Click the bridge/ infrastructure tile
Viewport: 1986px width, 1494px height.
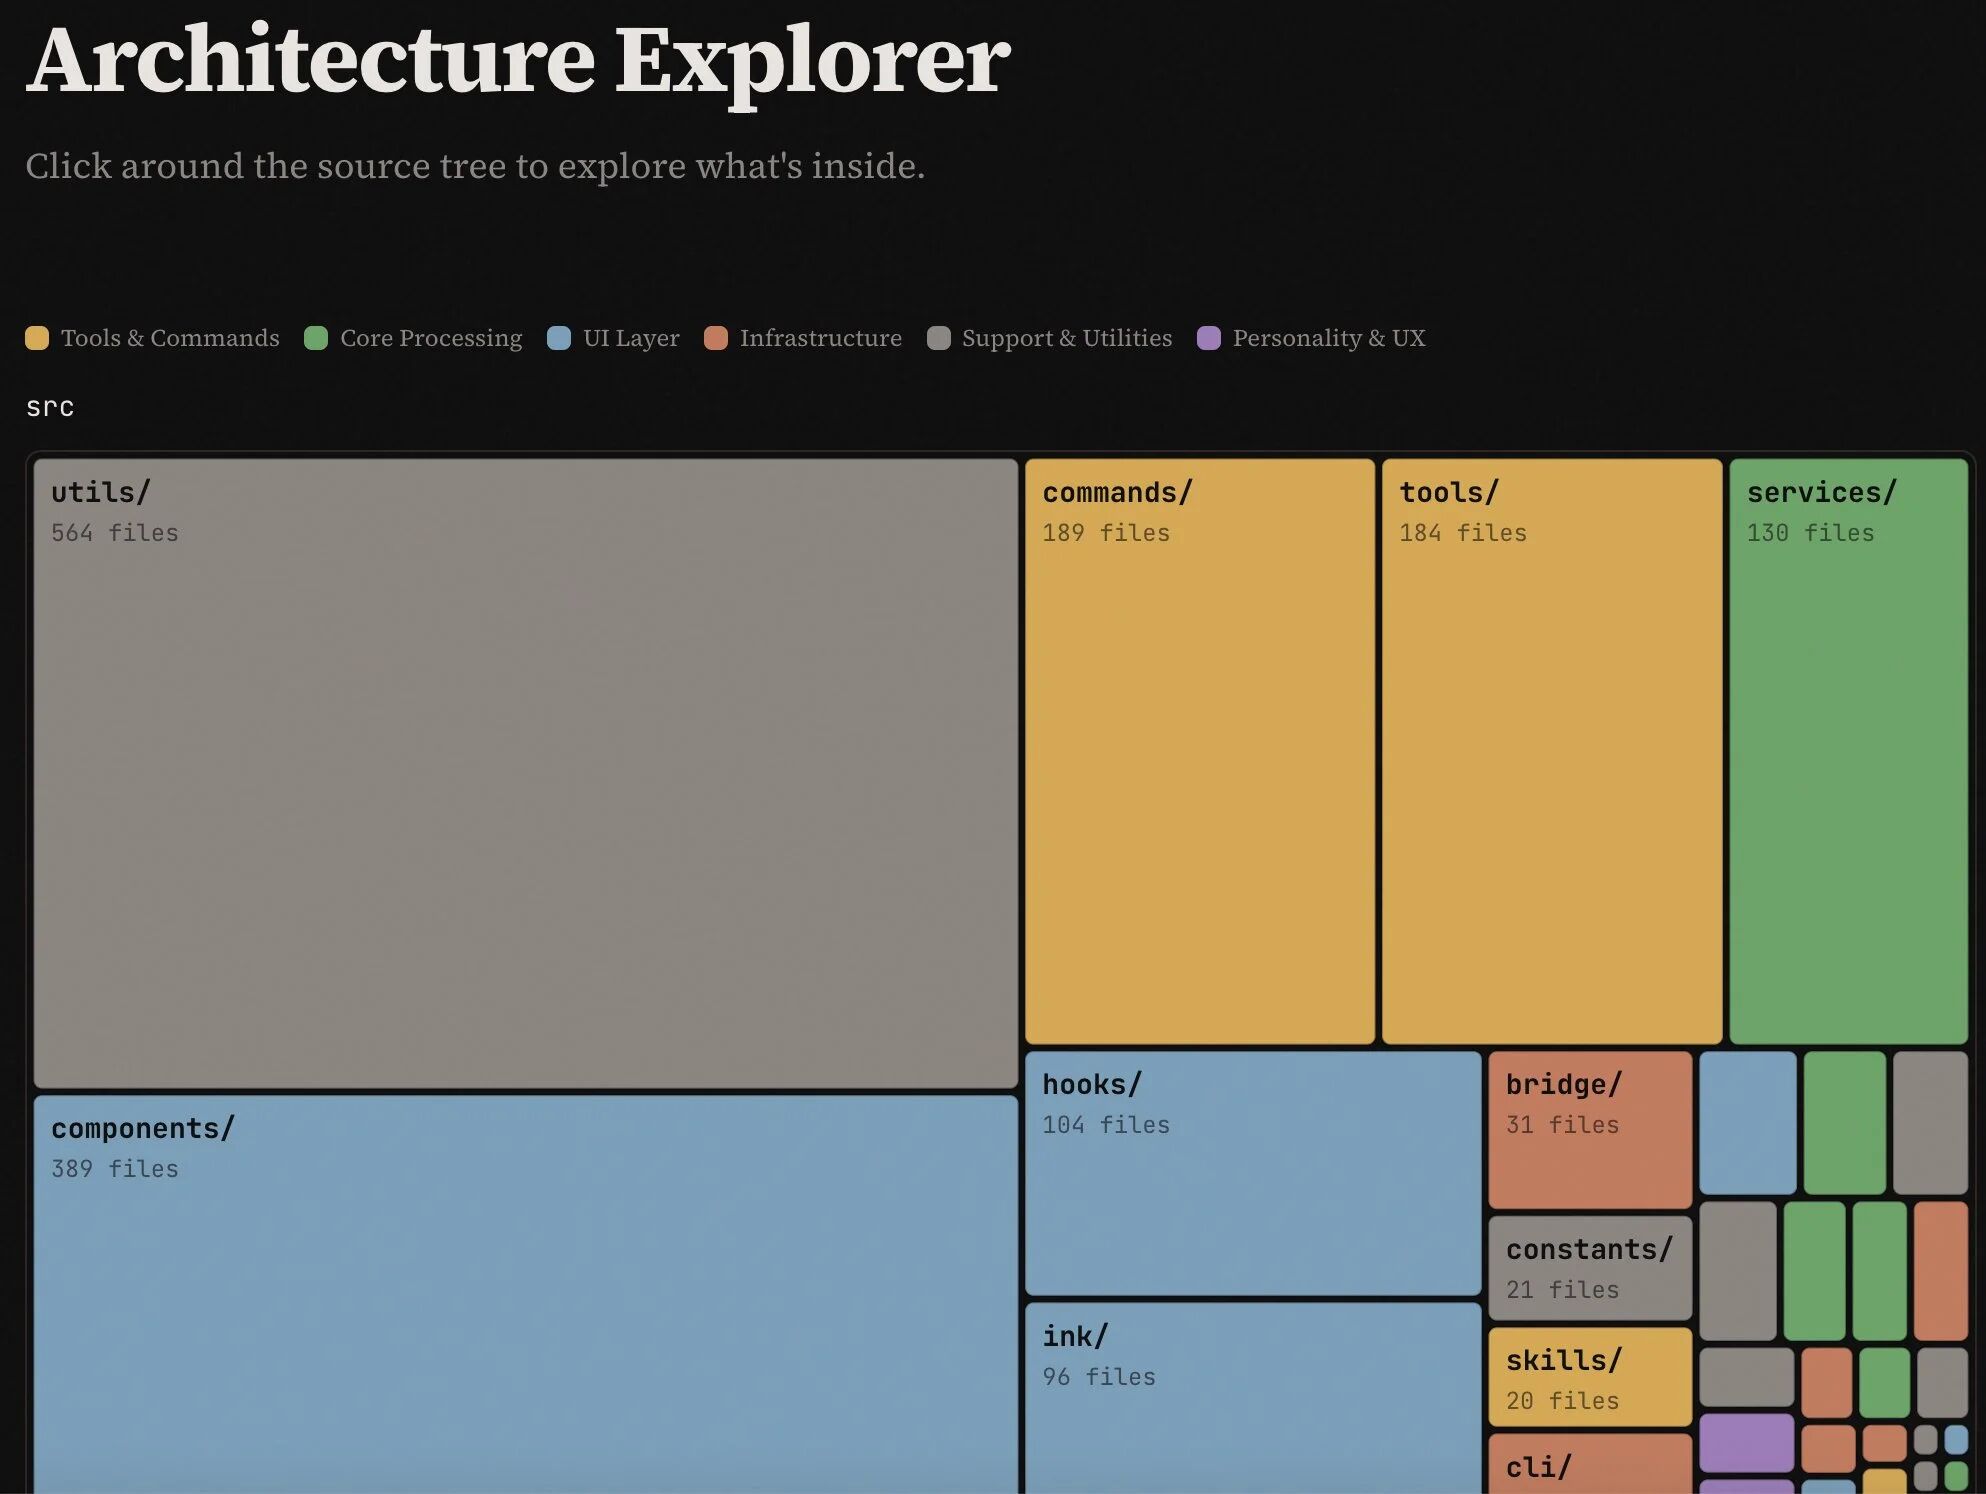[x=1589, y=1129]
